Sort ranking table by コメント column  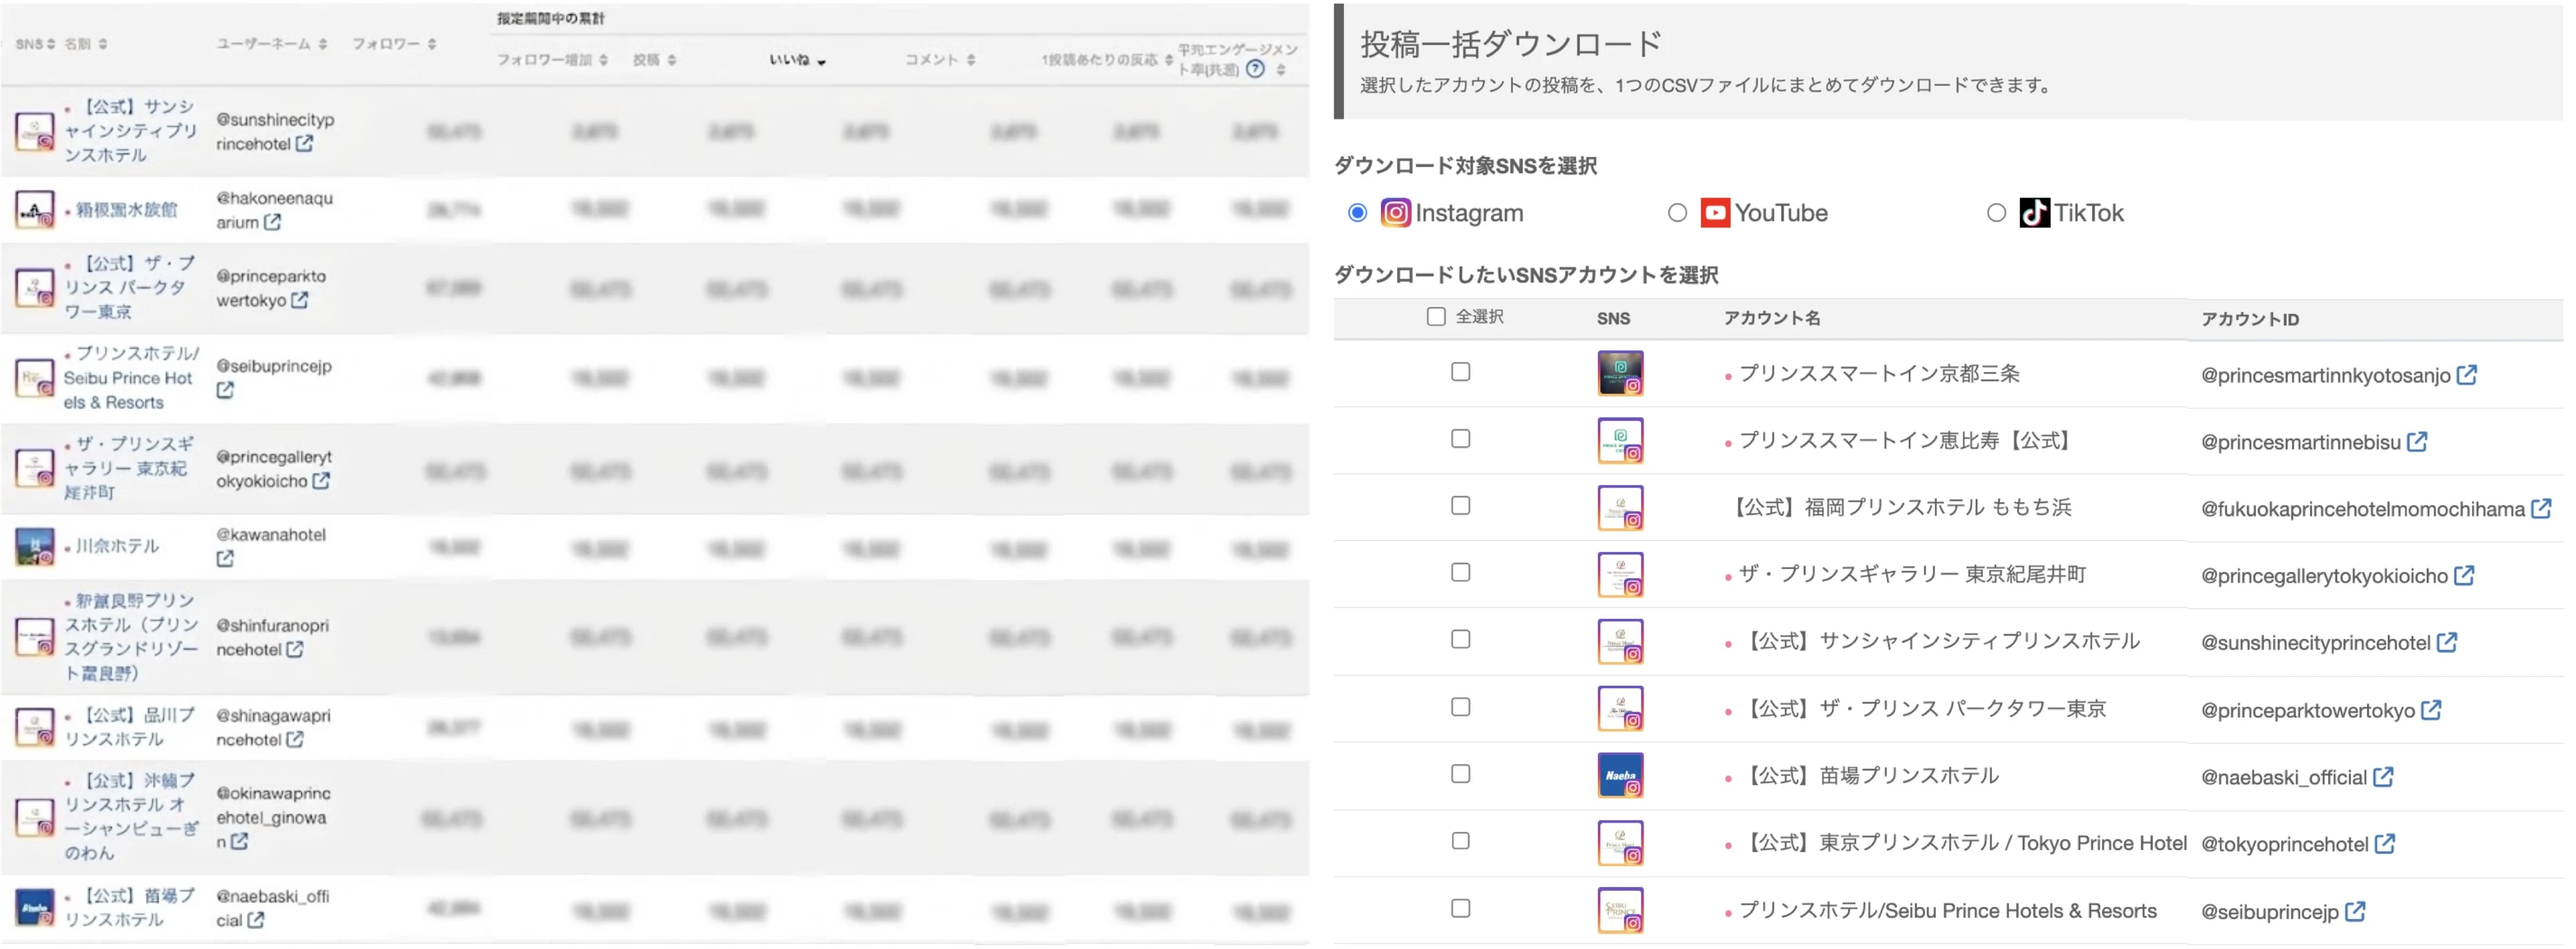click(x=941, y=60)
